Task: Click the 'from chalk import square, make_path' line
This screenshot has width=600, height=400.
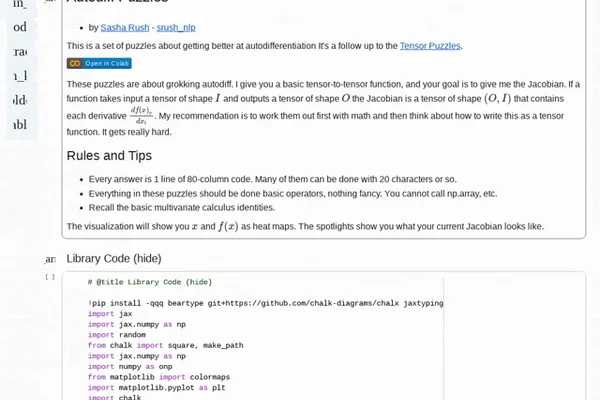Action: 165,346
